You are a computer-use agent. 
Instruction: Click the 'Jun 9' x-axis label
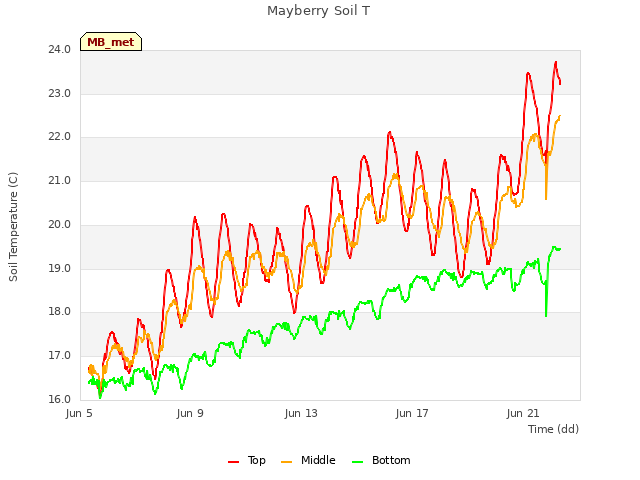coord(190,413)
